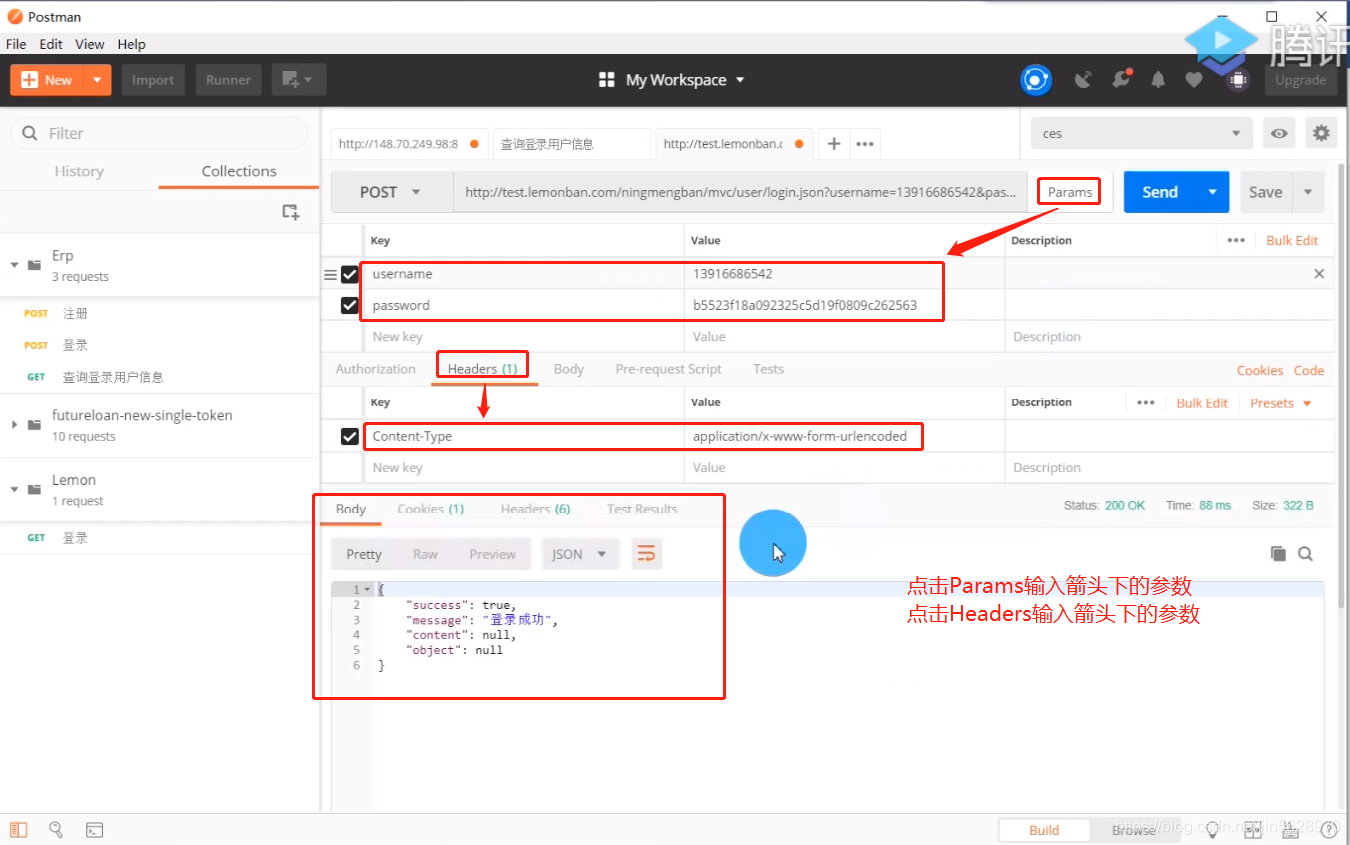The height and width of the screenshot is (845, 1350).
Task: Toggle the wrap lines icon
Action: pos(647,554)
